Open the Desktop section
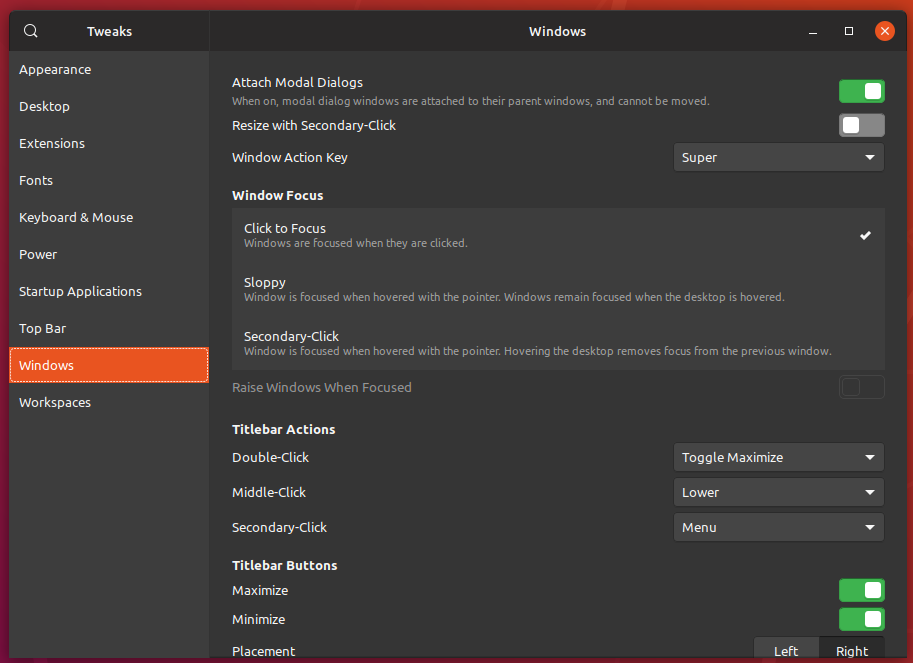The height and width of the screenshot is (663, 913). (109, 107)
